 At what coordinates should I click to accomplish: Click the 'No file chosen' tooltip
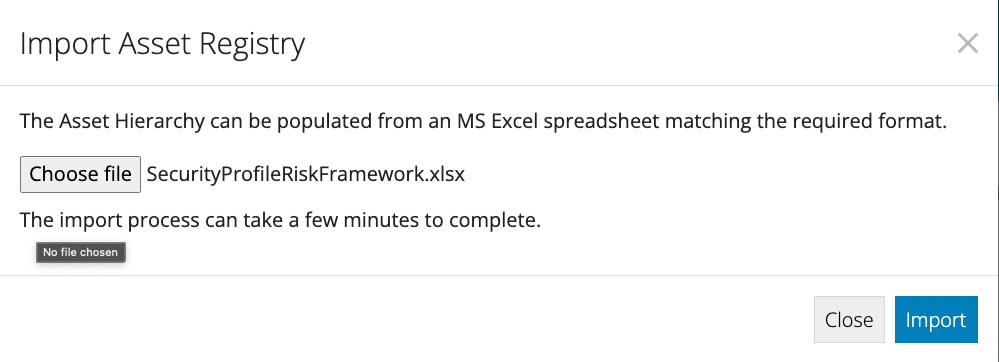point(80,252)
